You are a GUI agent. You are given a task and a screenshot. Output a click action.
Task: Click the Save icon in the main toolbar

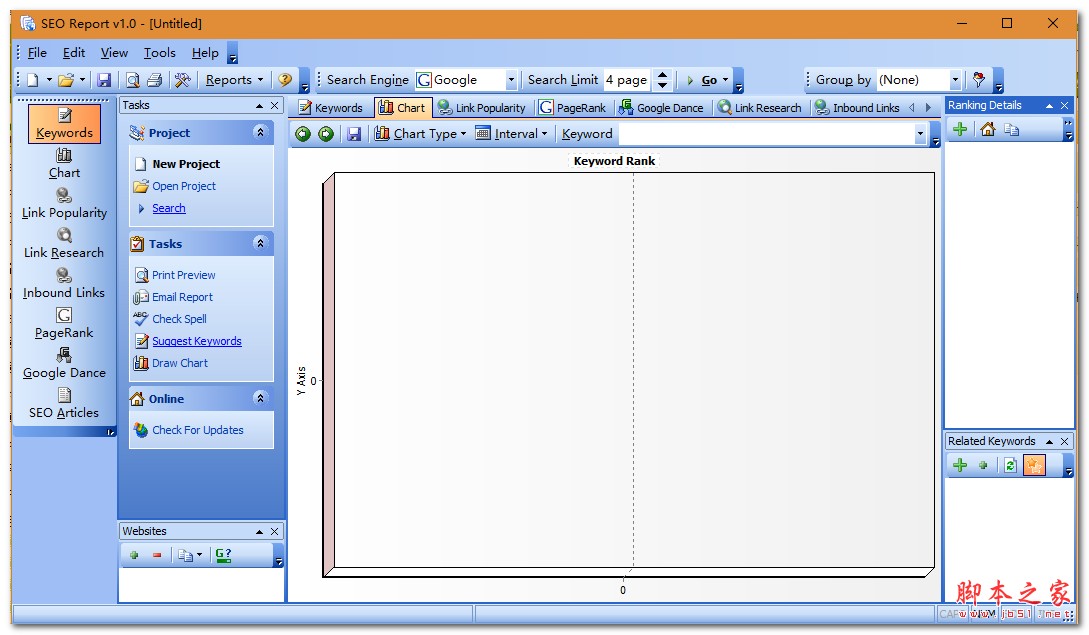pos(104,80)
